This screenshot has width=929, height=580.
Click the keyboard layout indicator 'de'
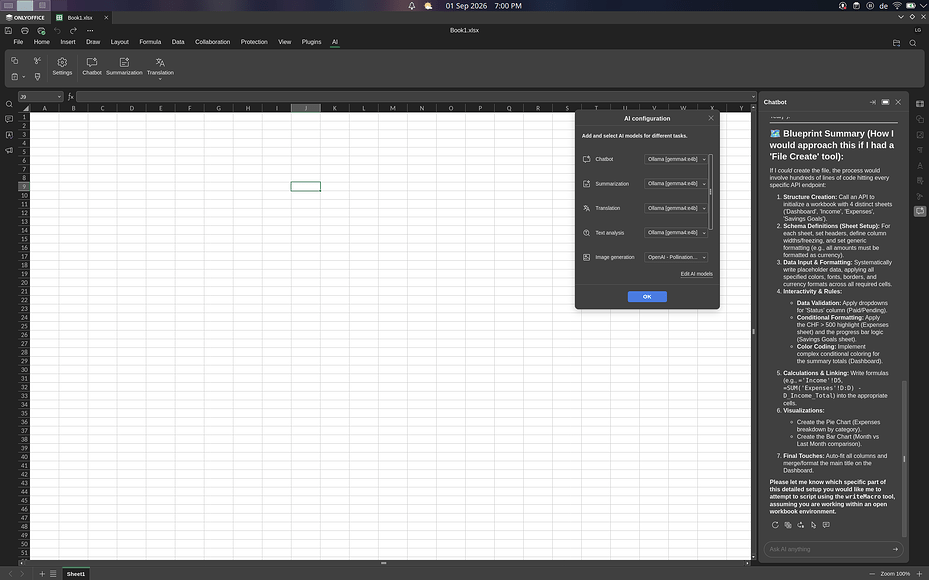tap(883, 6)
